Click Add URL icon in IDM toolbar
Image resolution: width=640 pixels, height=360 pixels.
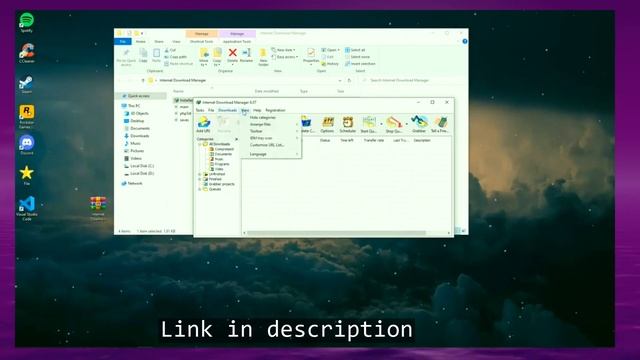[x=203, y=124]
